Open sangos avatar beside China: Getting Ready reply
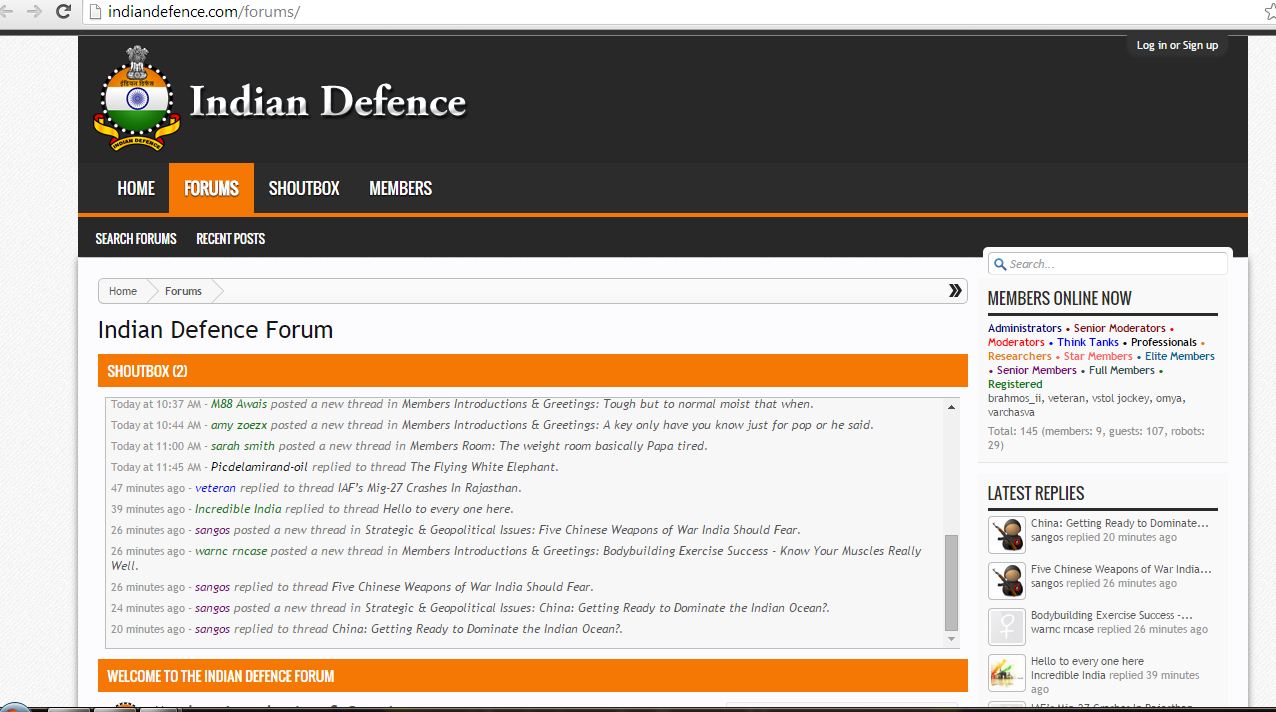This screenshot has width=1276, height=712. [x=1007, y=535]
